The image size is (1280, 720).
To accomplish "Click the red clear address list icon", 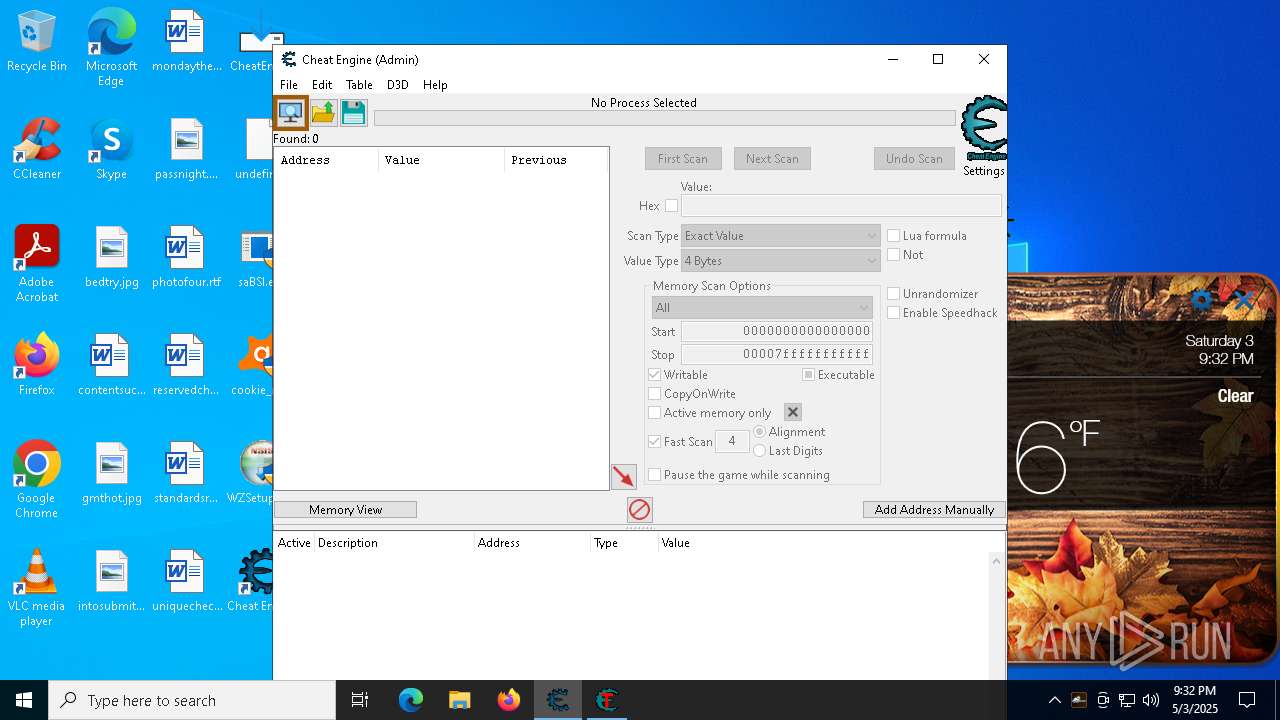I will pyautogui.click(x=640, y=510).
